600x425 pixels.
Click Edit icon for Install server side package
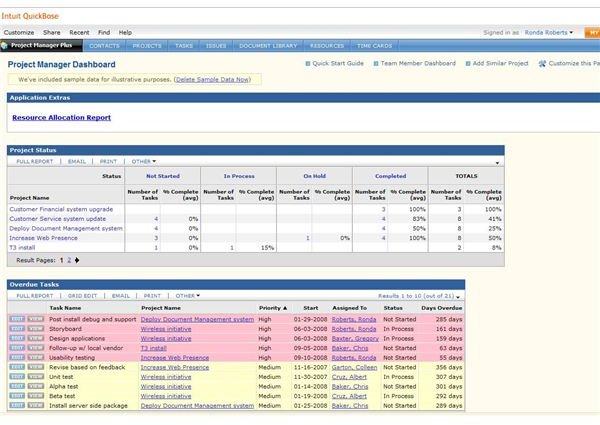(x=17, y=405)
